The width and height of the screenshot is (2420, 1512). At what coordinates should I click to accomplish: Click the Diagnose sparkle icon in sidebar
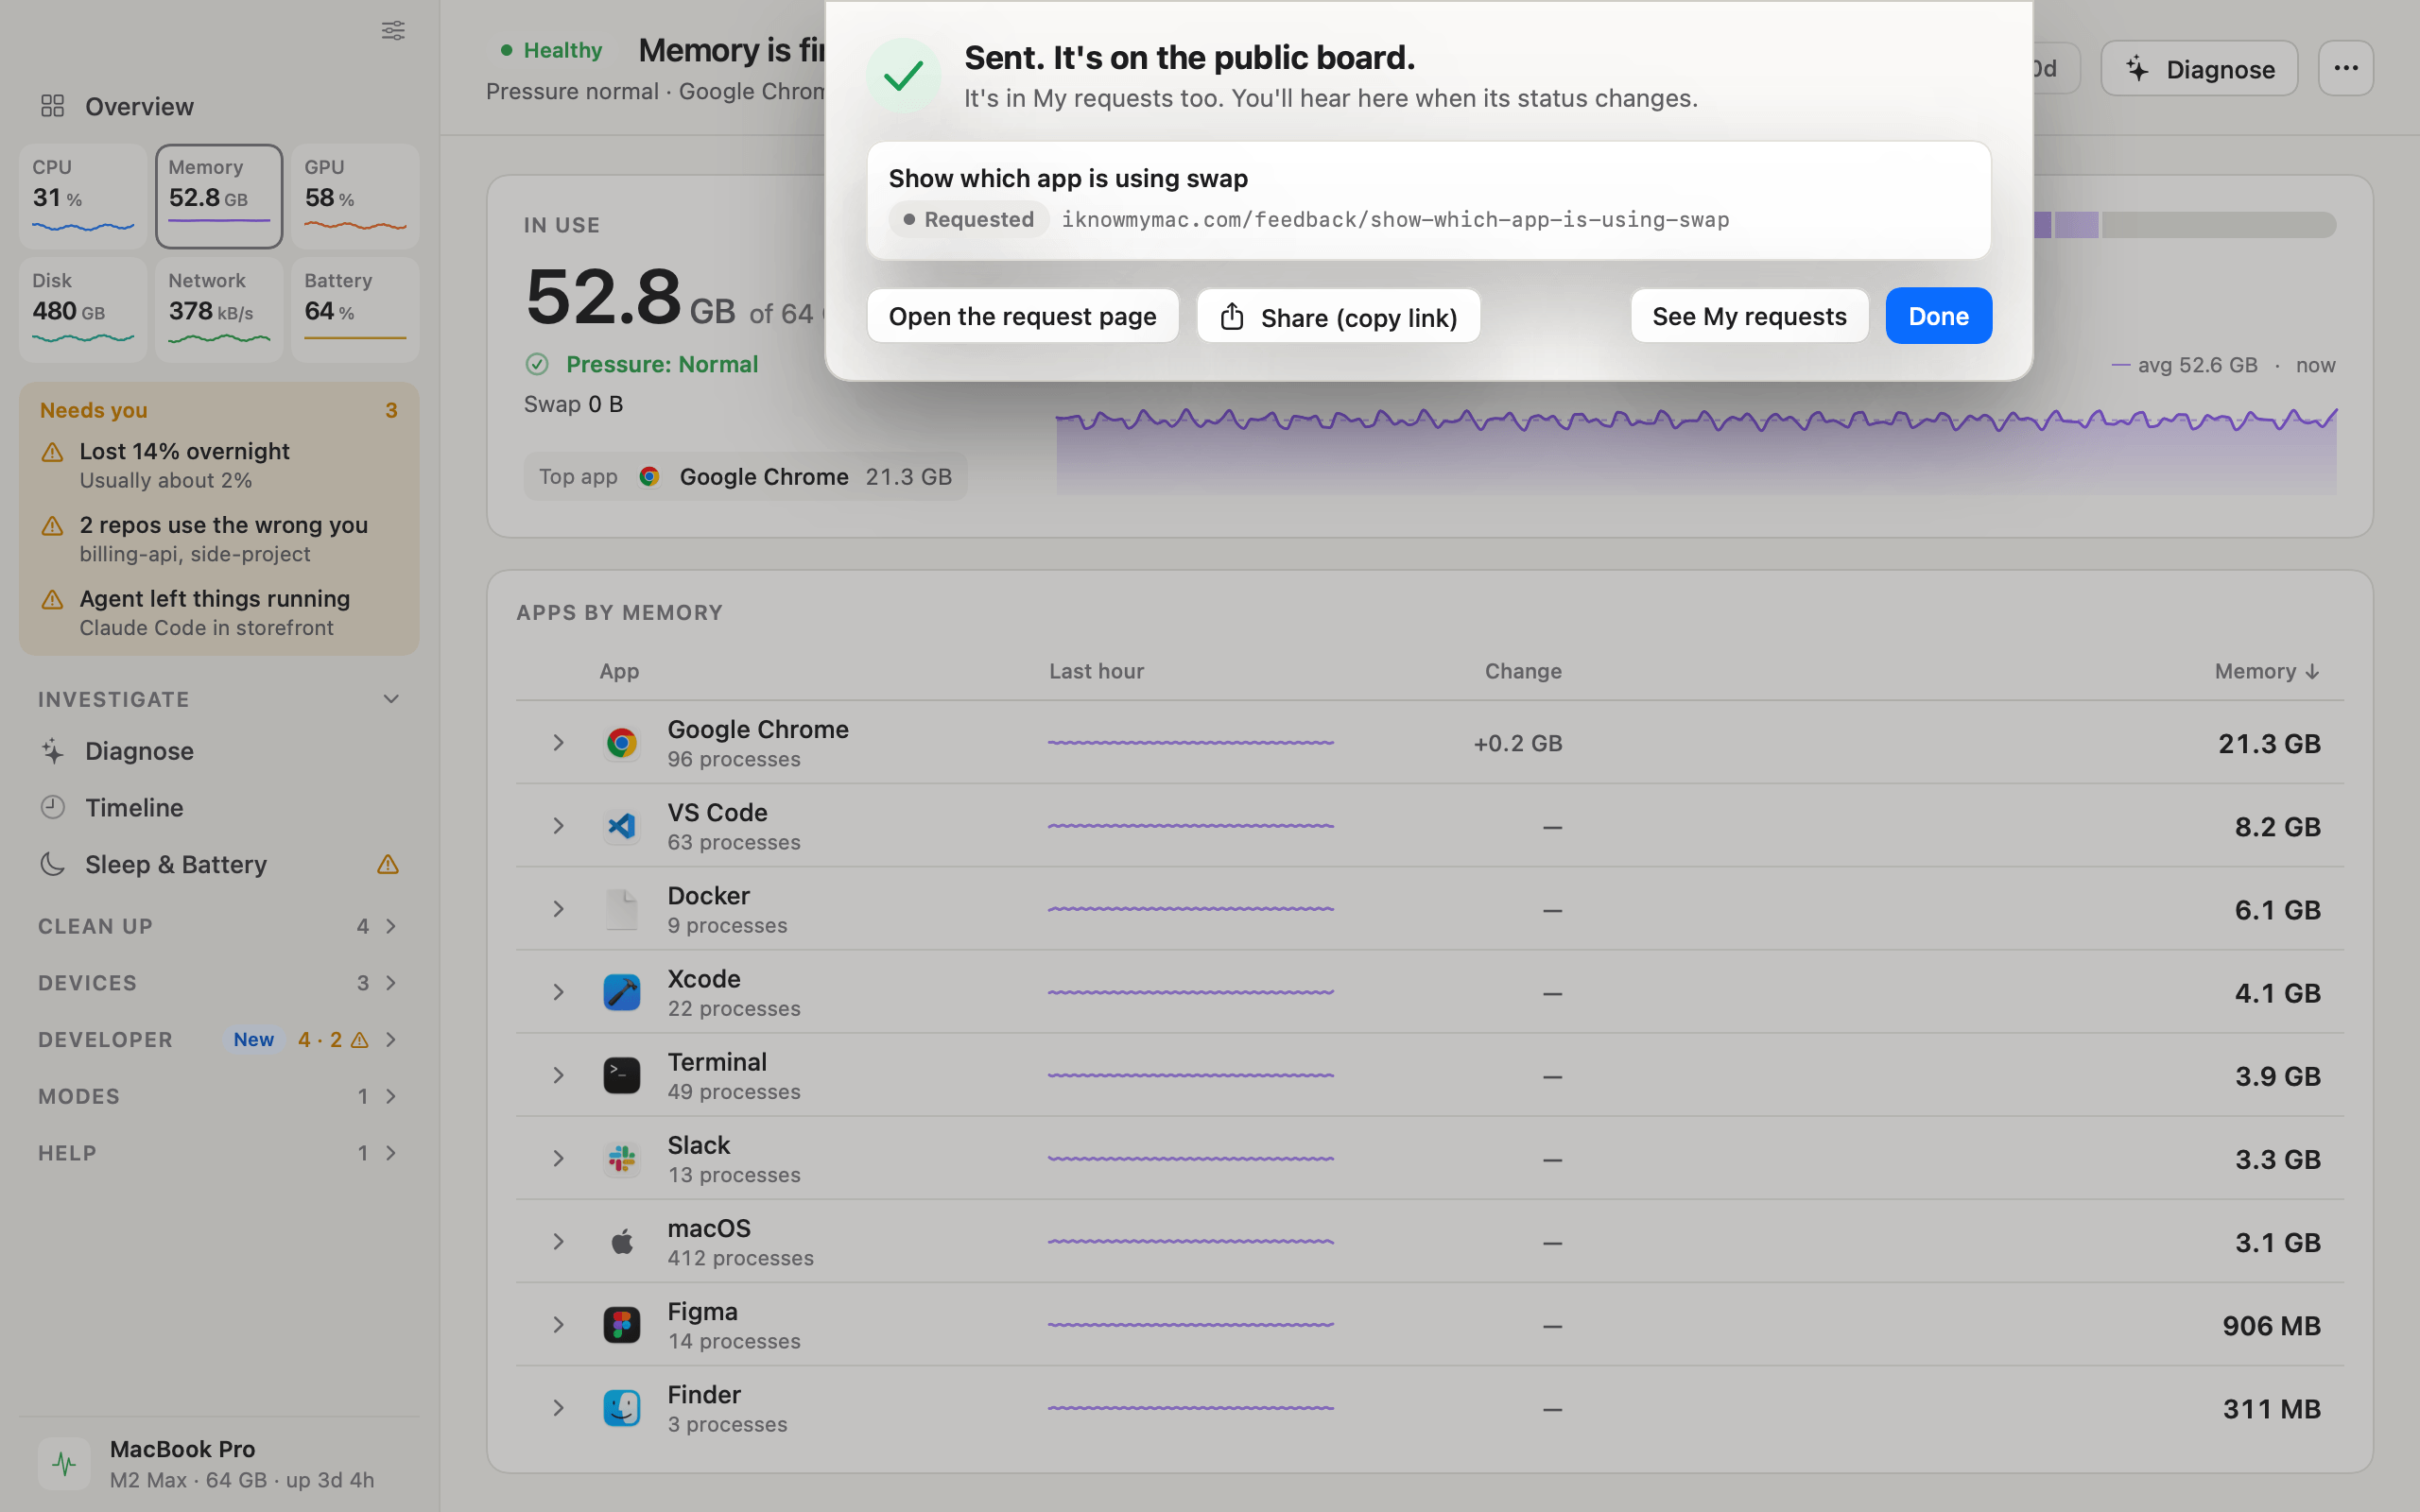(53, 751)
